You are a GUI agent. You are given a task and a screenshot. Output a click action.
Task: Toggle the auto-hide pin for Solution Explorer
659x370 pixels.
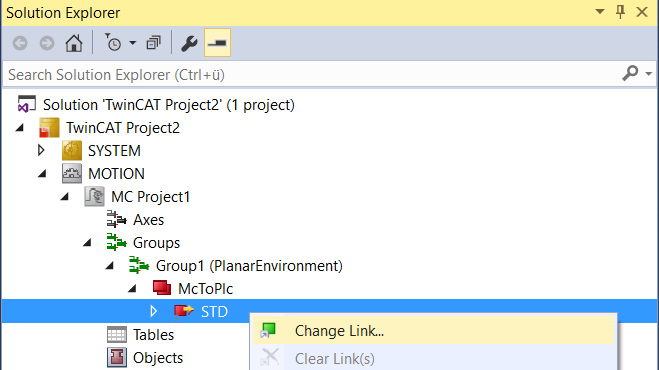620,12
